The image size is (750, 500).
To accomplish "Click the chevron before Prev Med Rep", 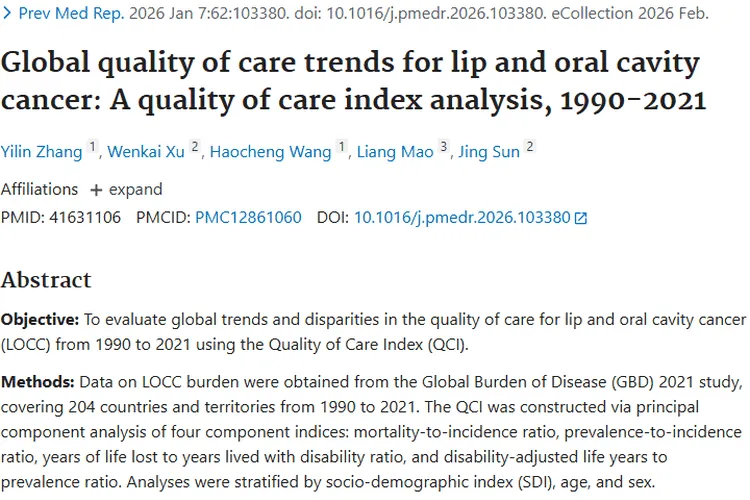I will (x=8, y=15).
